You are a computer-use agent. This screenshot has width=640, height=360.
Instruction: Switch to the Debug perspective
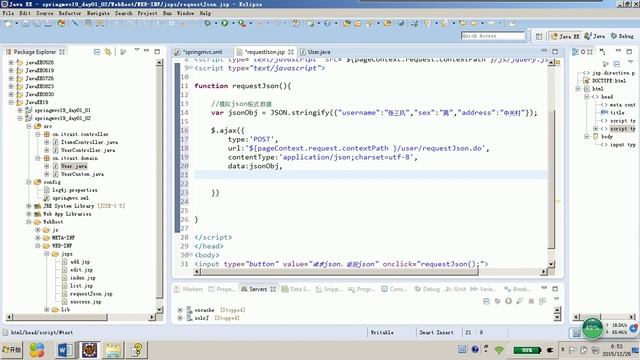pos(622,36)
